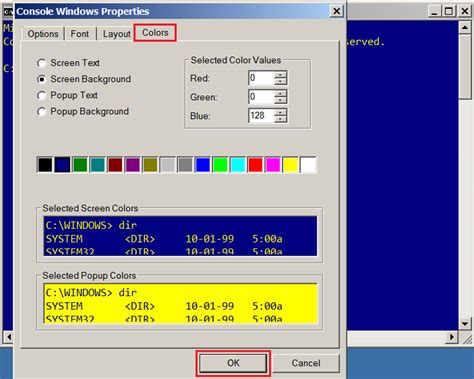Decrease the Green value with down arrow
This screenshot has width=474, height=379.
tap(281, 101)
